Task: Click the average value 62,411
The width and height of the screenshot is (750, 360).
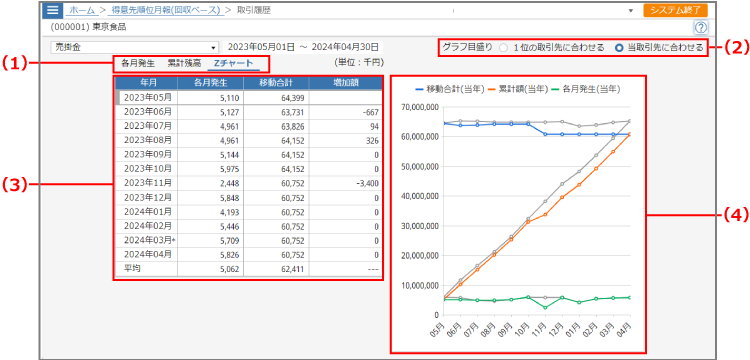Action: point(292,269)
